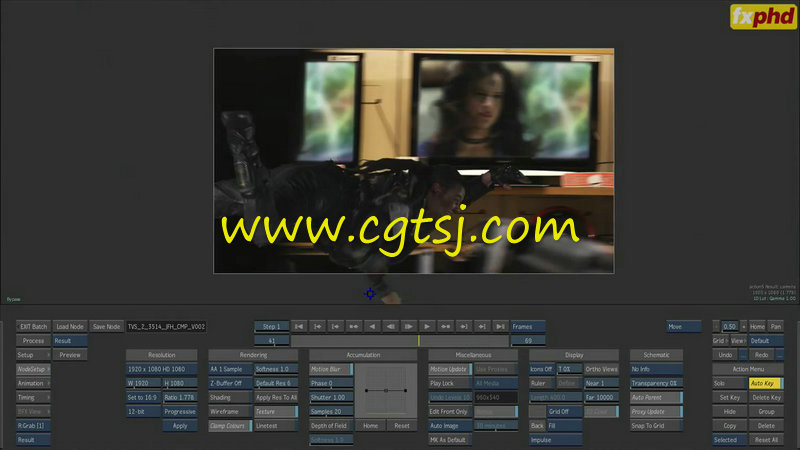Enable Play Lock
800x450 pixels.
[450, 383]
